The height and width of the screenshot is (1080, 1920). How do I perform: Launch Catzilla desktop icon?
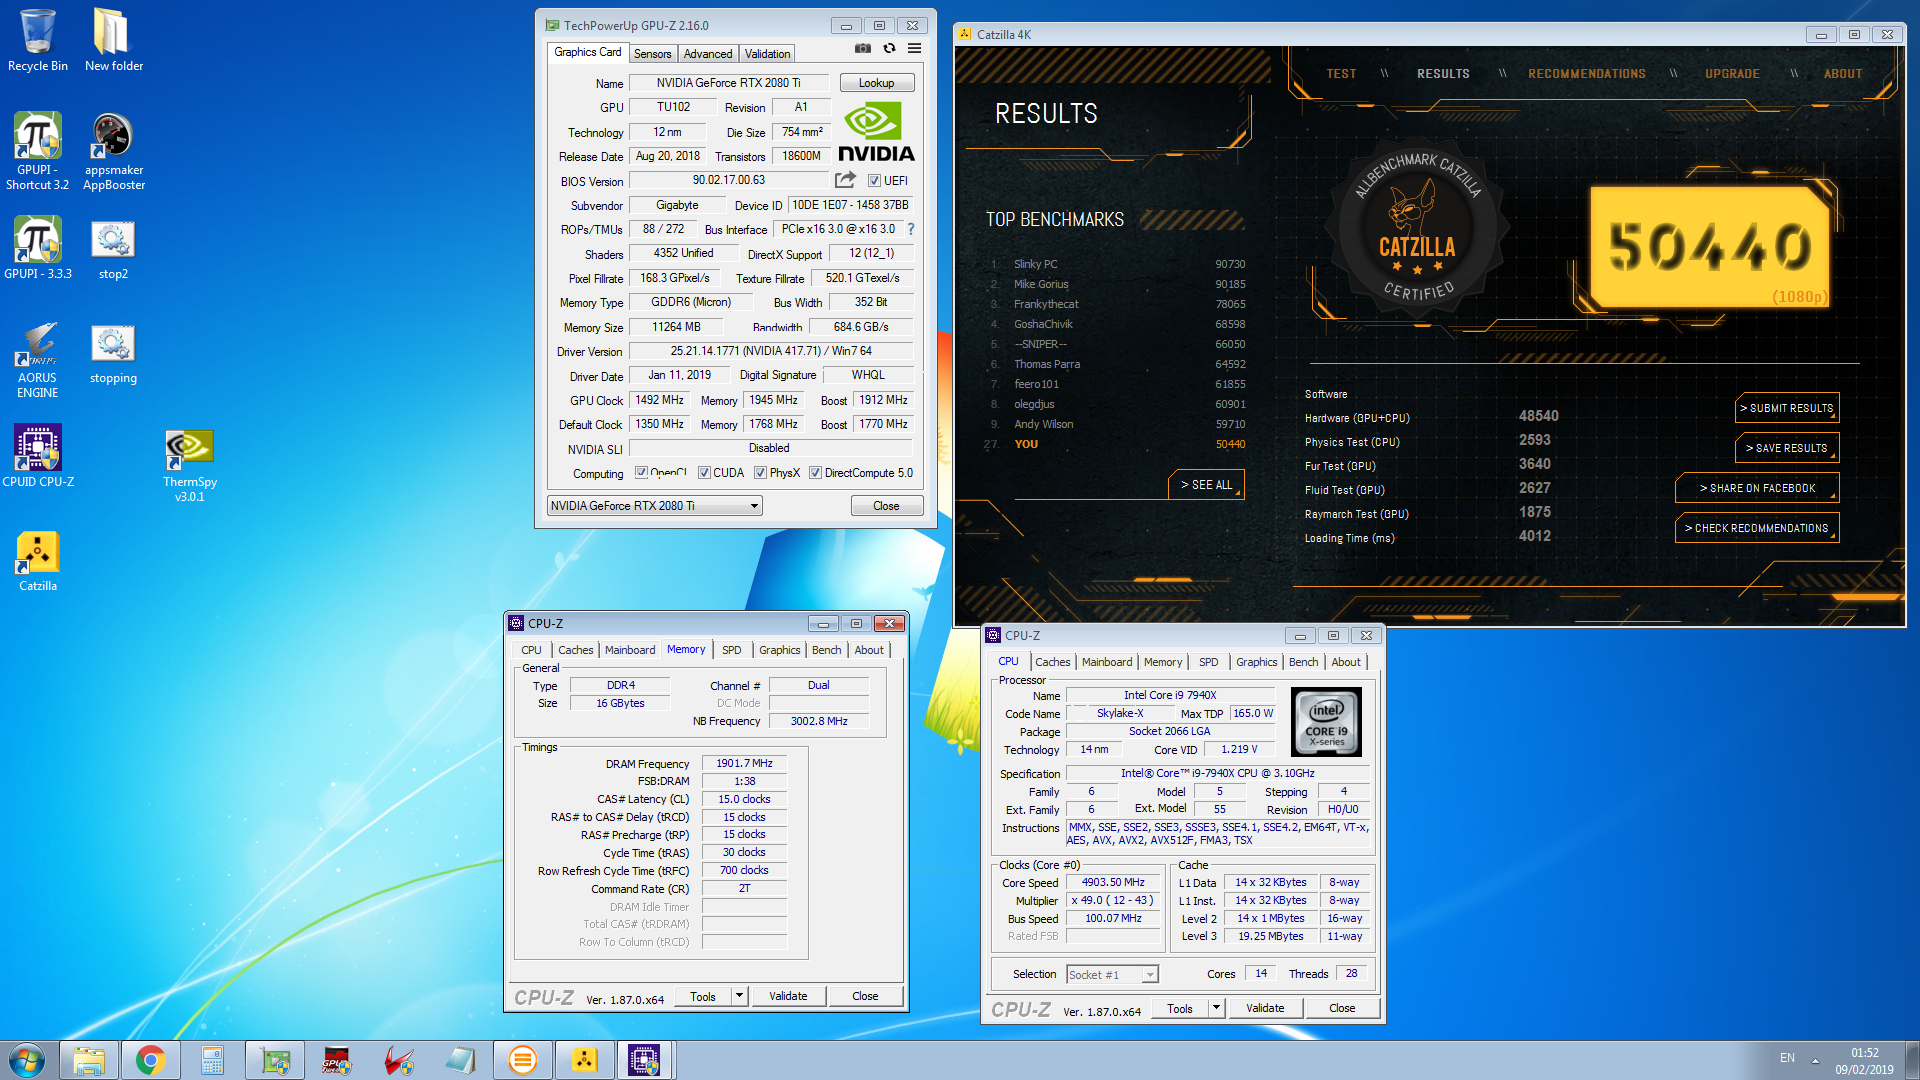tap(38, 561)
